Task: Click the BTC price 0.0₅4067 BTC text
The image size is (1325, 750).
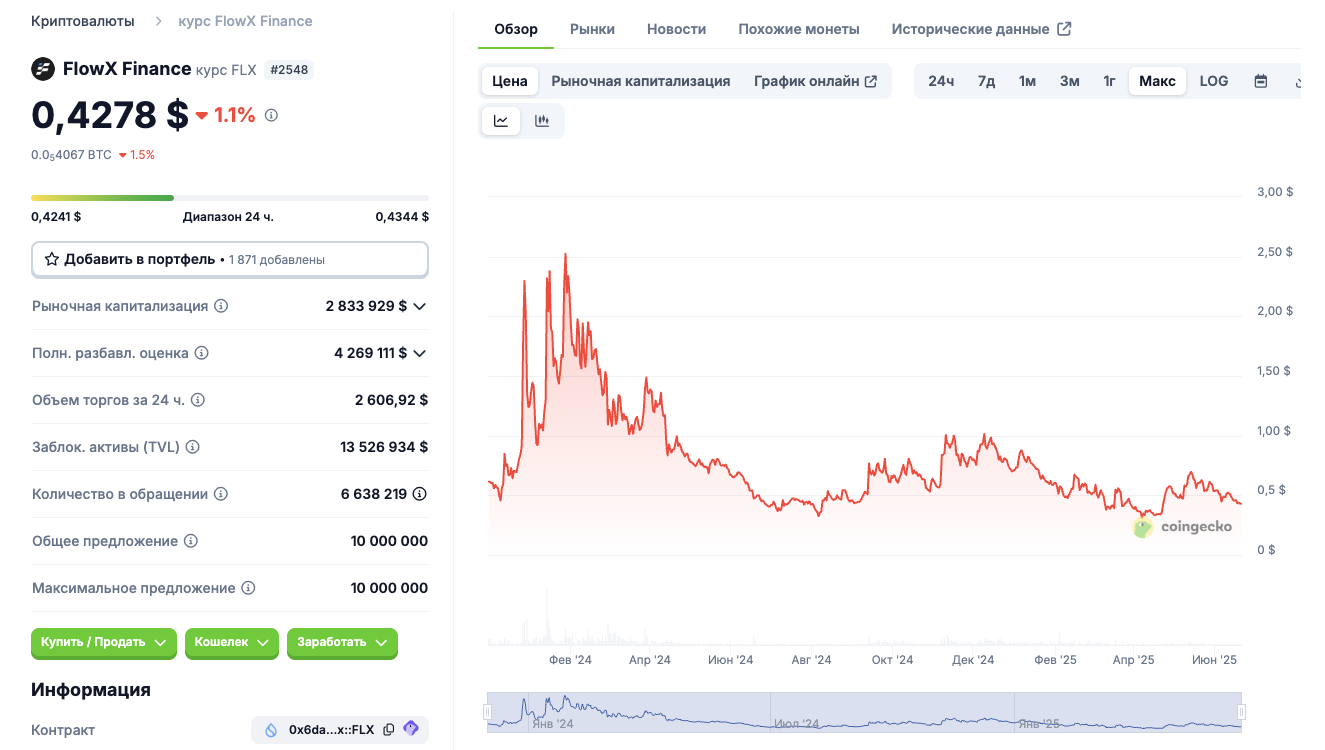Action: 71,155
